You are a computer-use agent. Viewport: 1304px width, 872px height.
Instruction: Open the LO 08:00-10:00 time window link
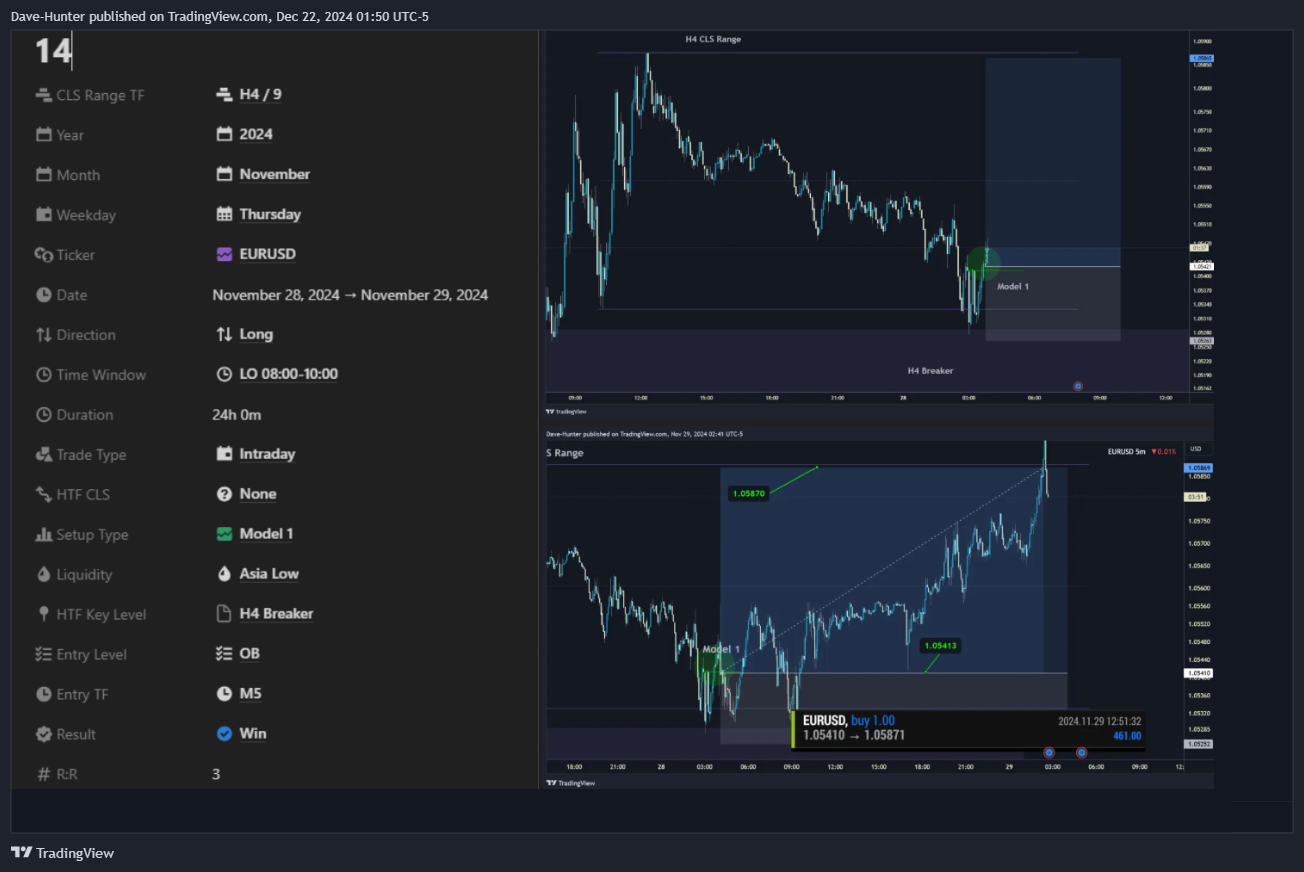point(288,374)
